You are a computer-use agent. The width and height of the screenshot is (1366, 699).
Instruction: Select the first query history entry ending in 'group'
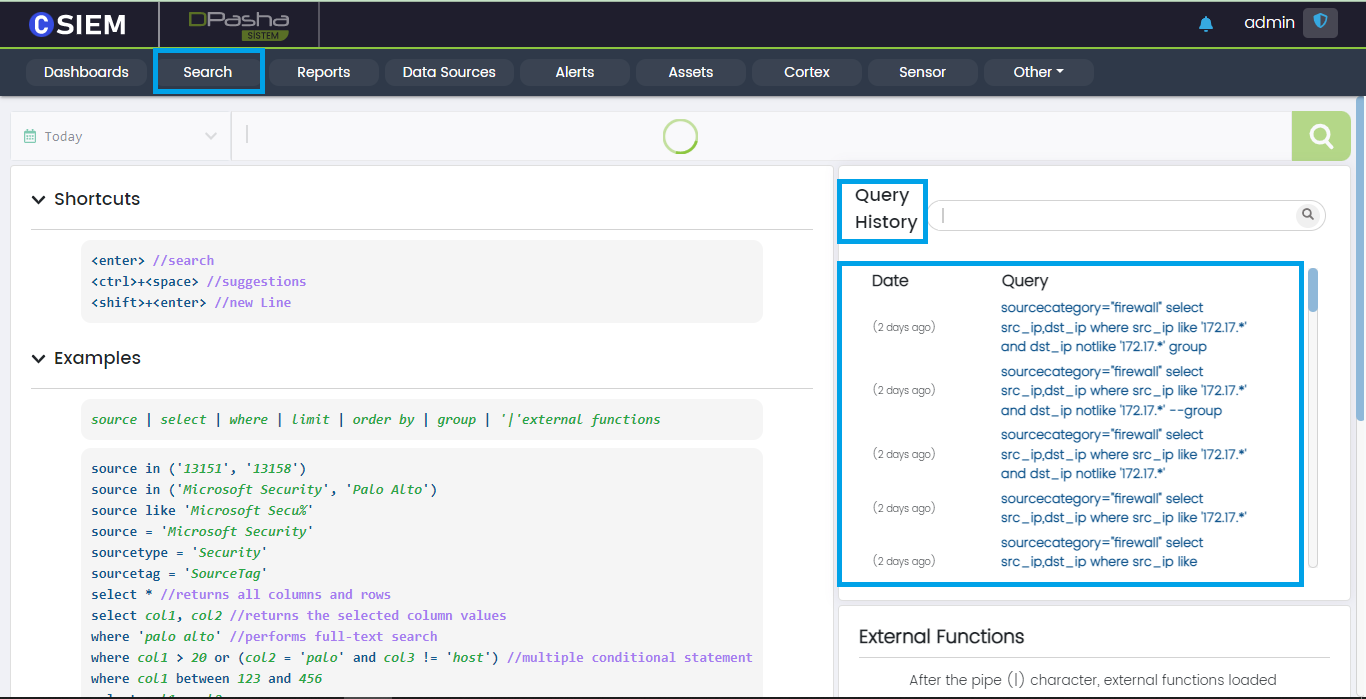tap(1123, 327)
